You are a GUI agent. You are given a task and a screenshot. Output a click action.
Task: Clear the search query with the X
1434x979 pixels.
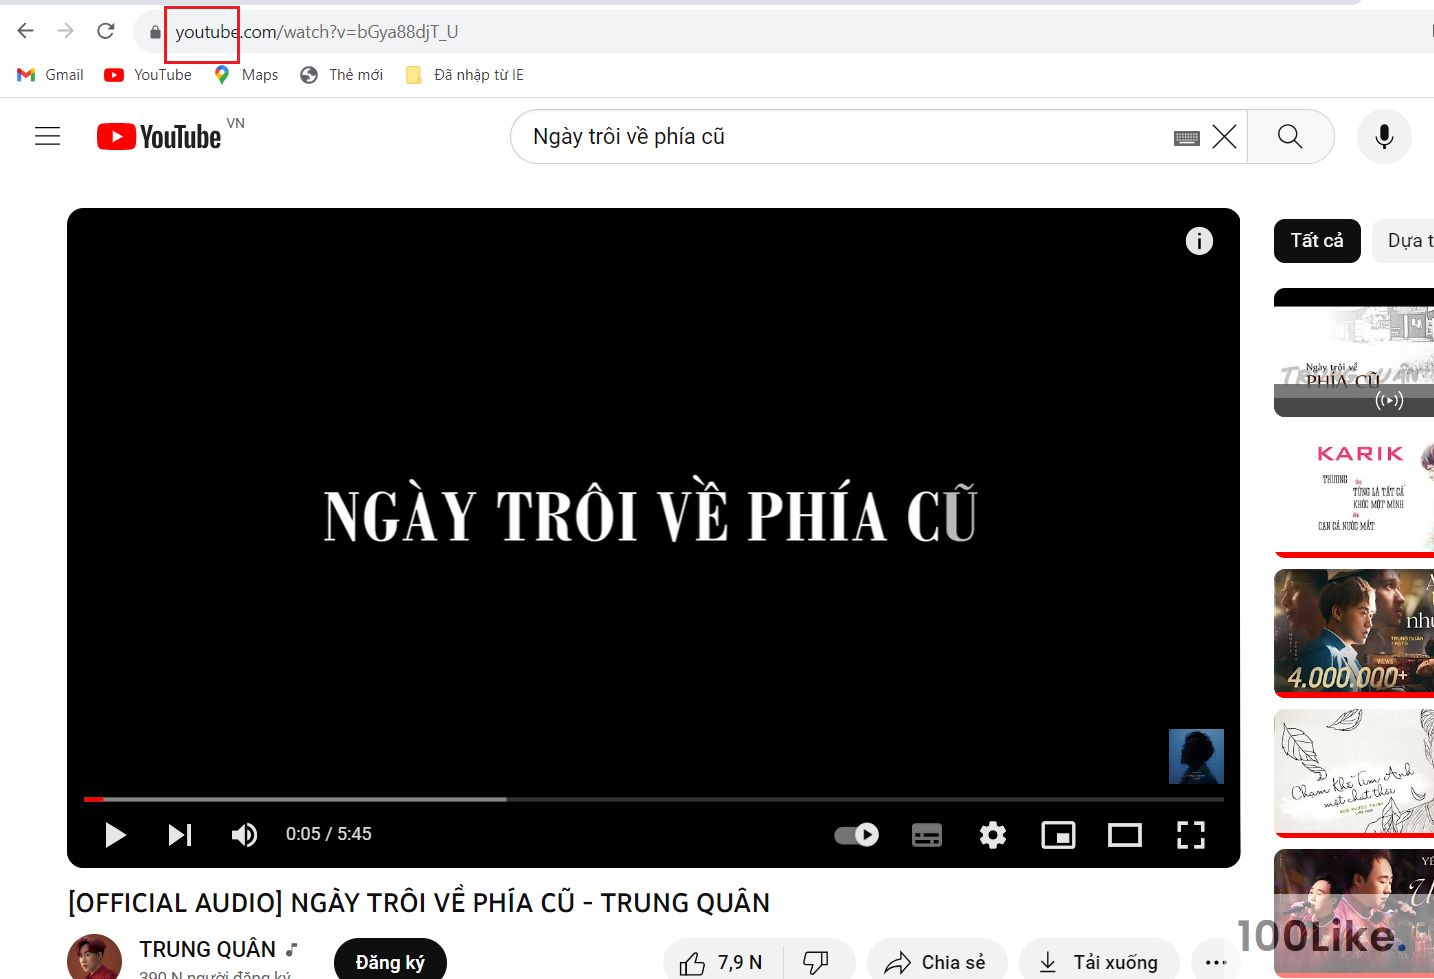[x=1225, y=137]
